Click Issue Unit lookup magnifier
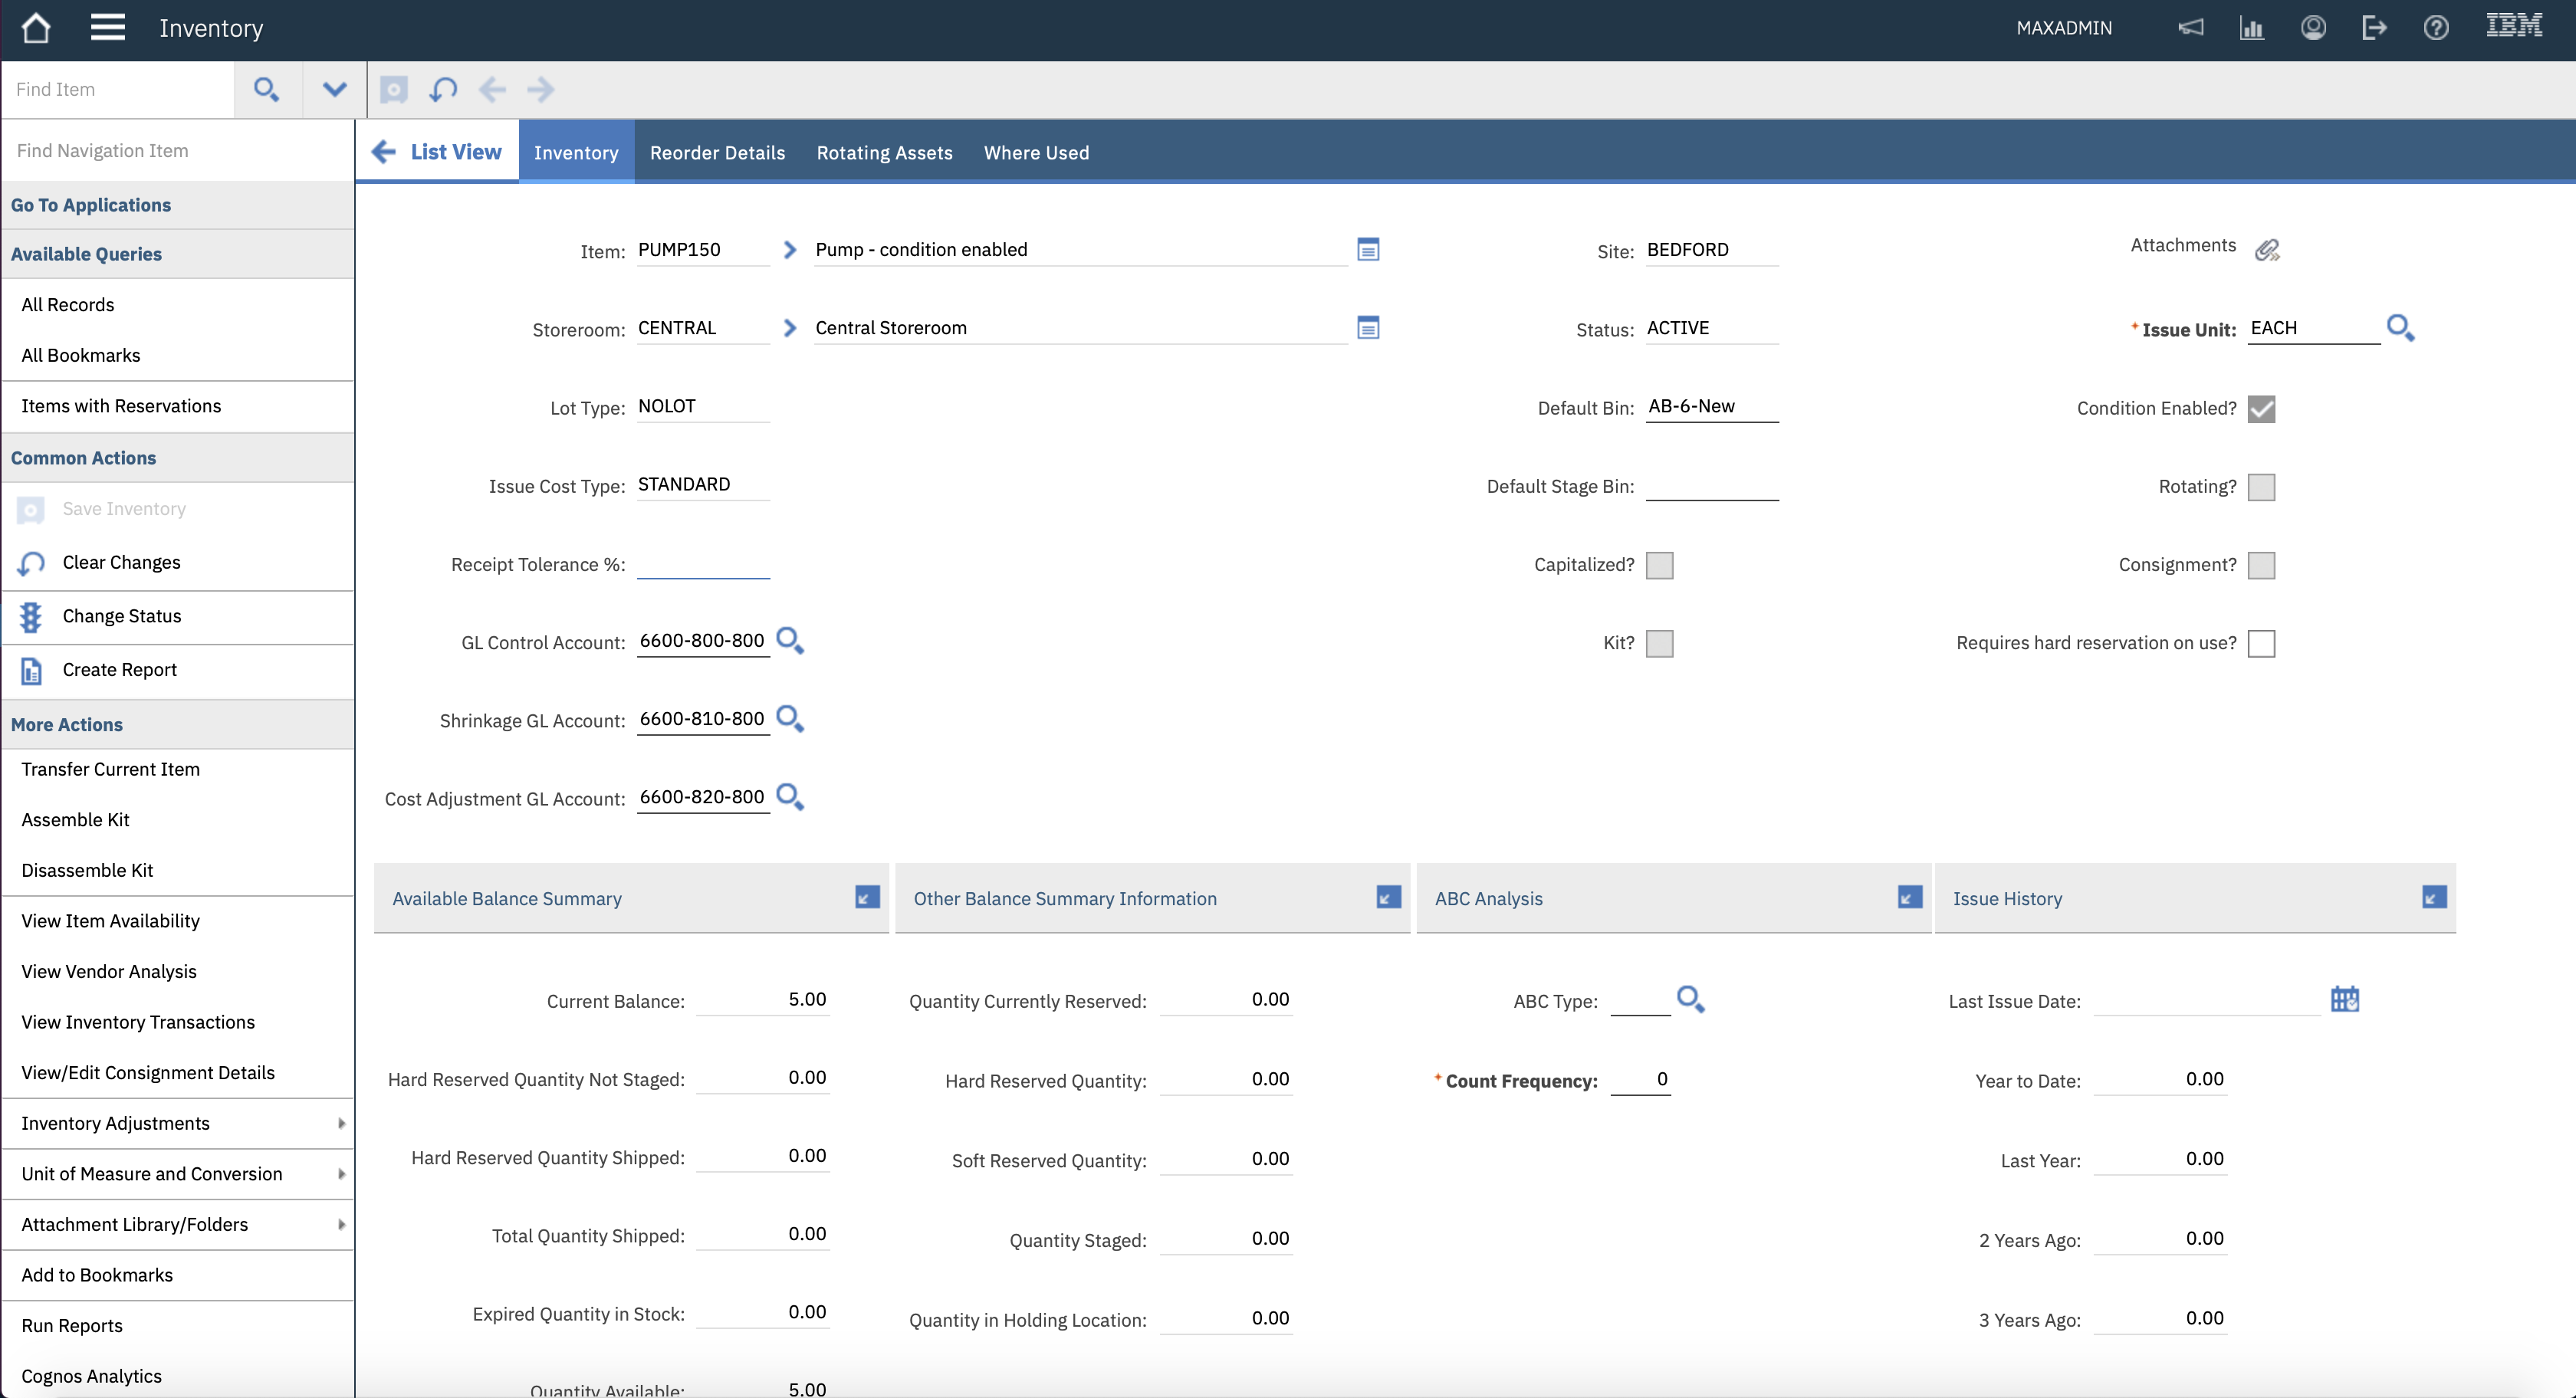This screenshot has width=2576, height=1398. (x=2400, y=328)
